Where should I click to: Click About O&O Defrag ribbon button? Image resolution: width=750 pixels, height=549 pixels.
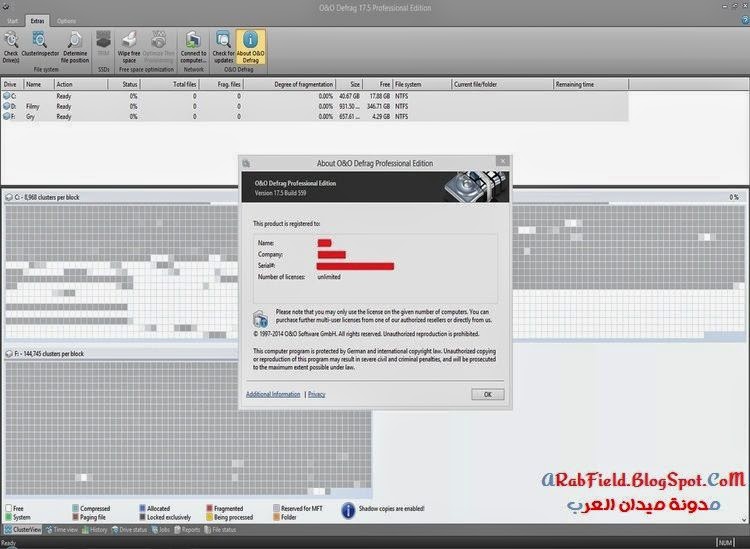click(x=251, y=47)
